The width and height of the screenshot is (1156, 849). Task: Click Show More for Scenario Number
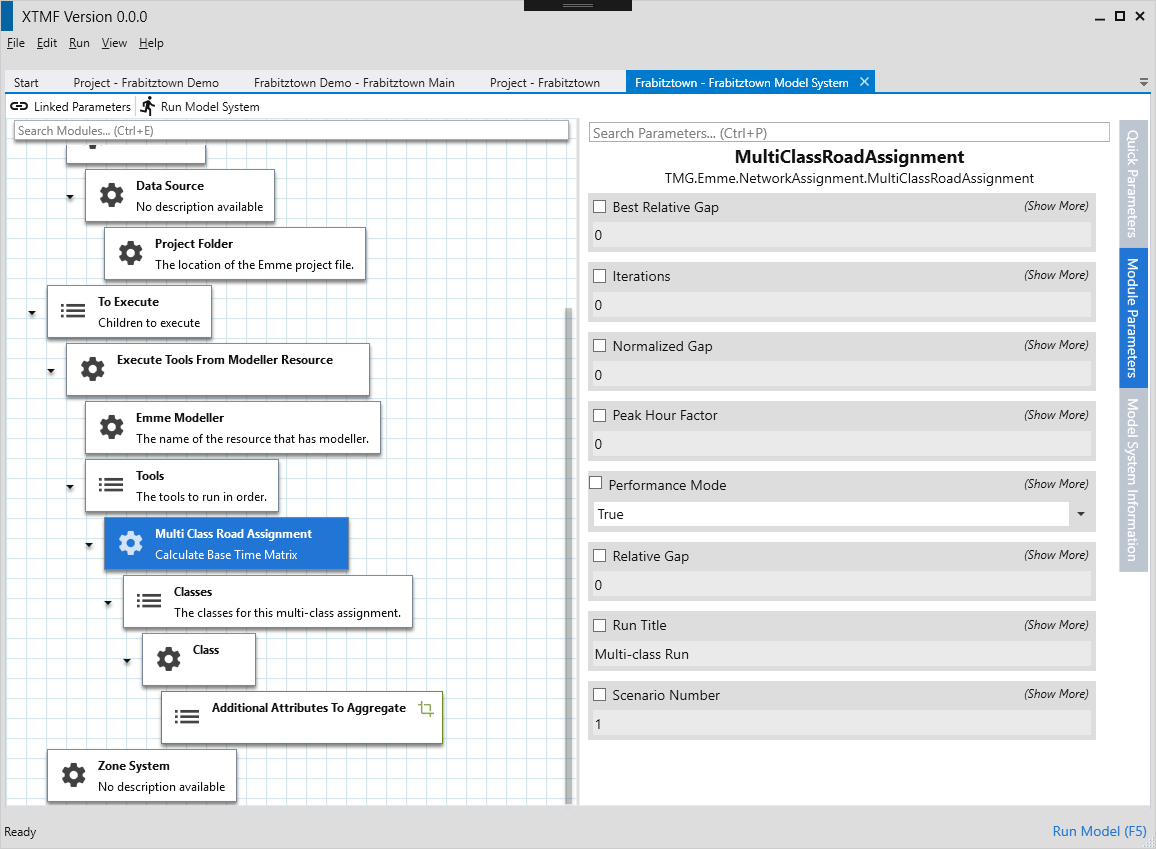coord(1056,693)
